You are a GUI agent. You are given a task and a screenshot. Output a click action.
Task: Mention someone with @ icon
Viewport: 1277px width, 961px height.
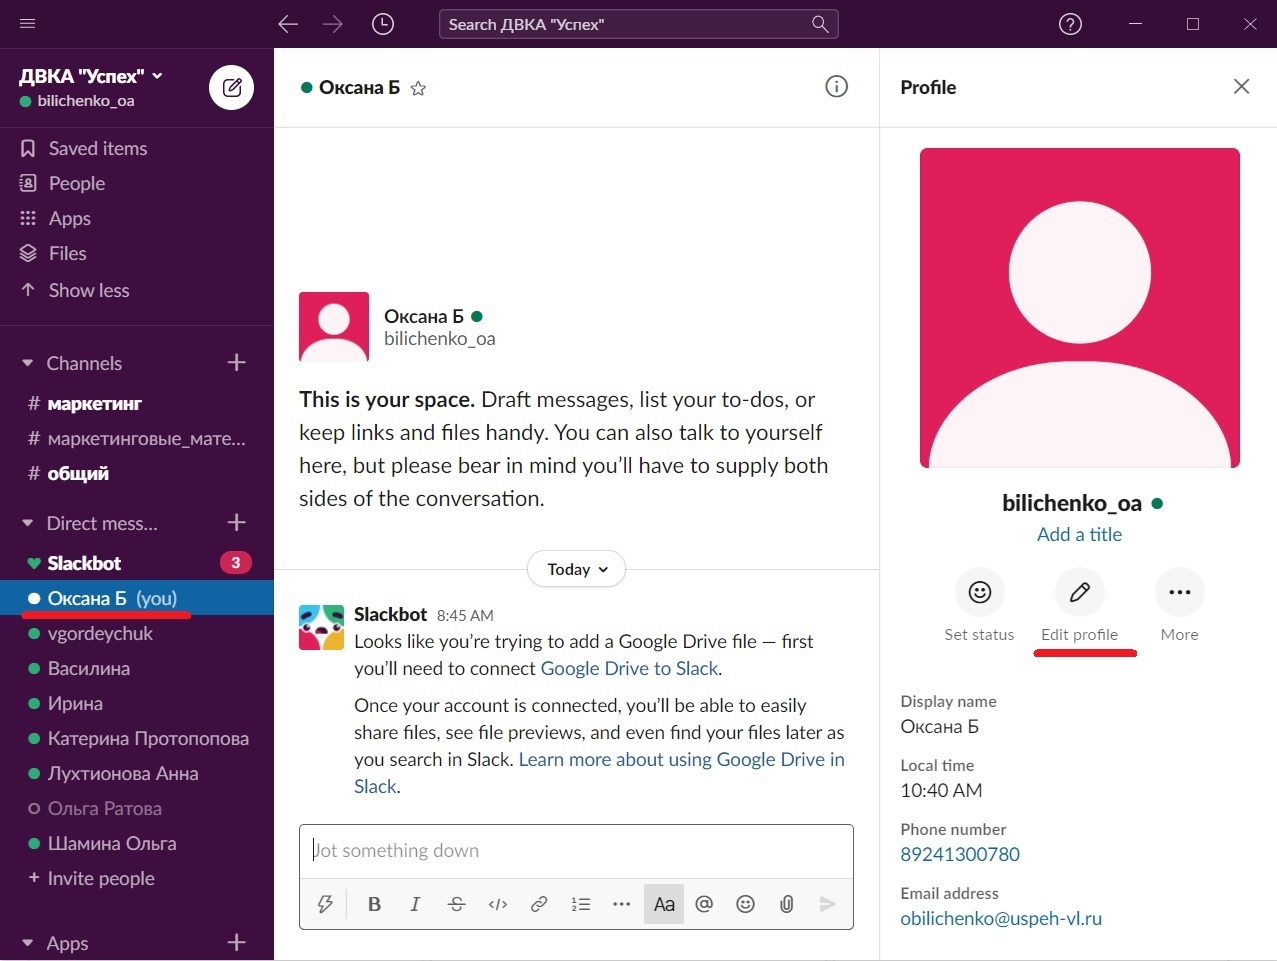(704, 904)
